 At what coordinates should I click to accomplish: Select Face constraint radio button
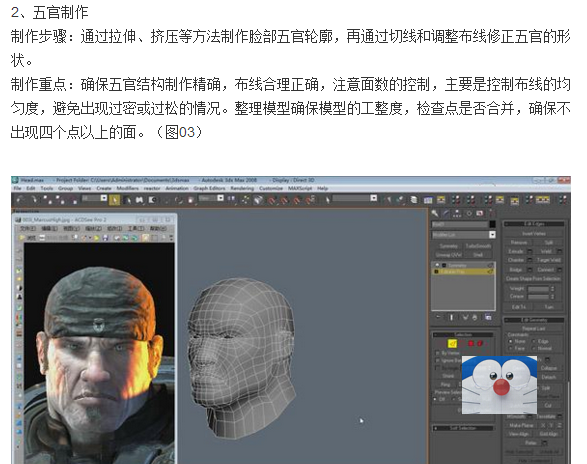point(511,348)
